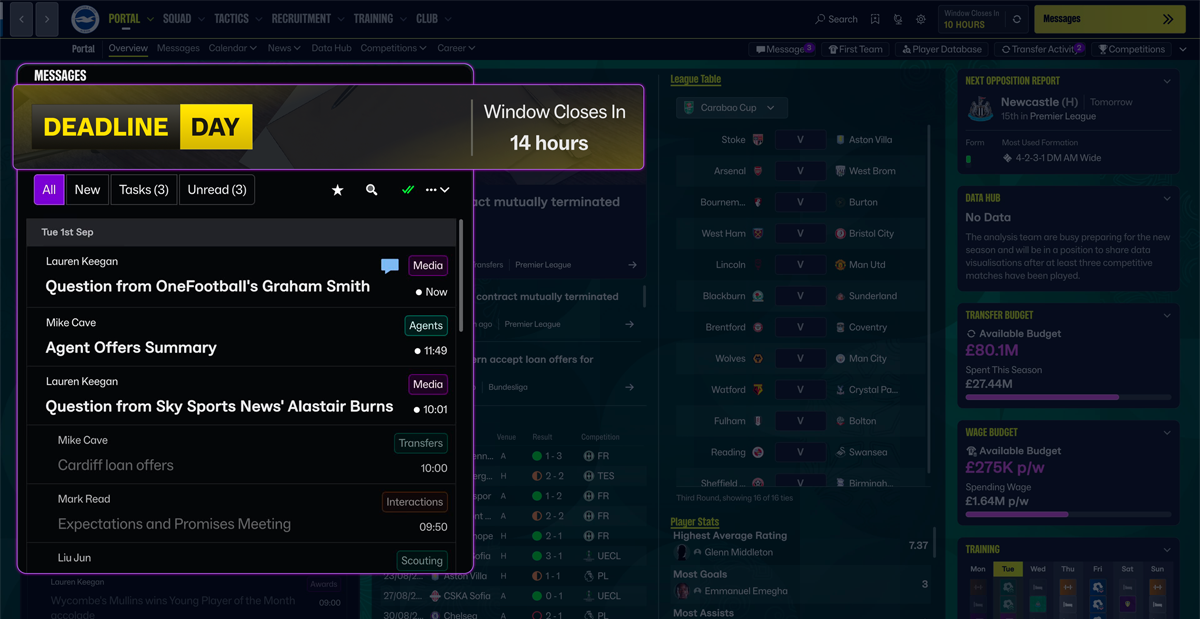Follow the League Table heading link
Image resolution: width=1200 pixels, height=619 pixels.
tap(696, 79)
